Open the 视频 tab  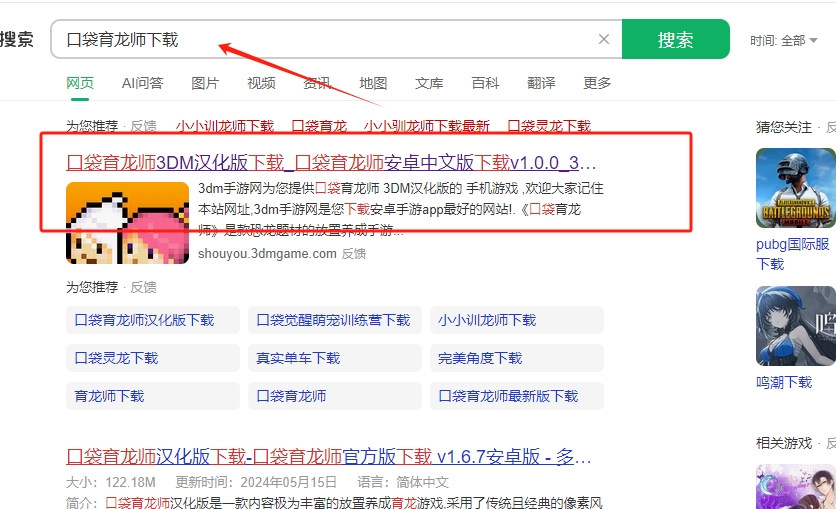[261, 83]
